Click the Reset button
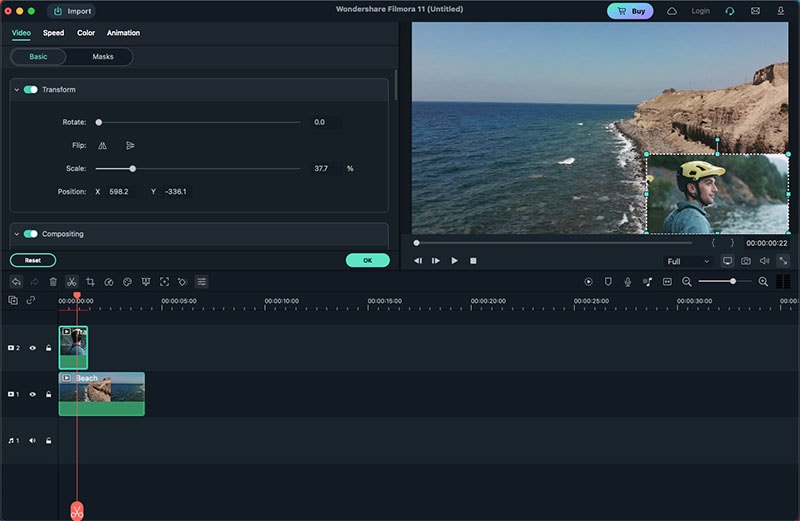800x521 pixels. coord(33,260)
